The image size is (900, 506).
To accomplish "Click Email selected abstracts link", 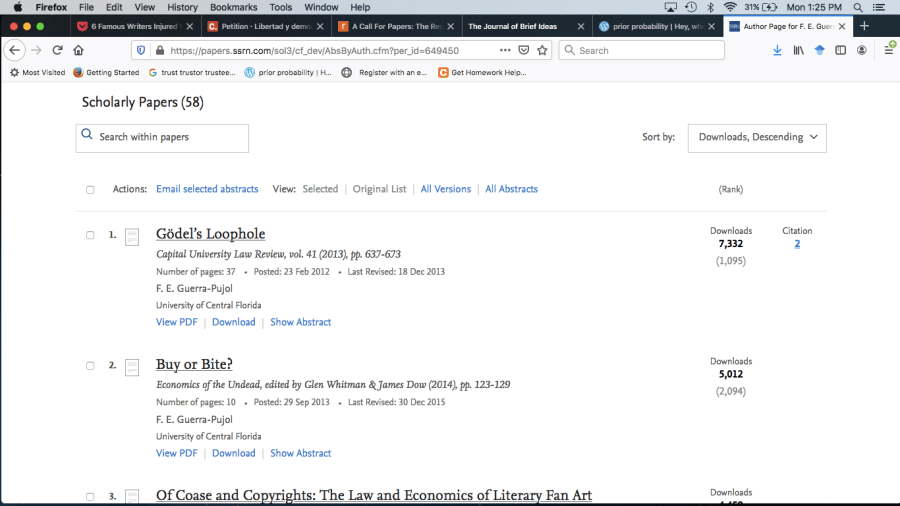I will pos(207,189).
